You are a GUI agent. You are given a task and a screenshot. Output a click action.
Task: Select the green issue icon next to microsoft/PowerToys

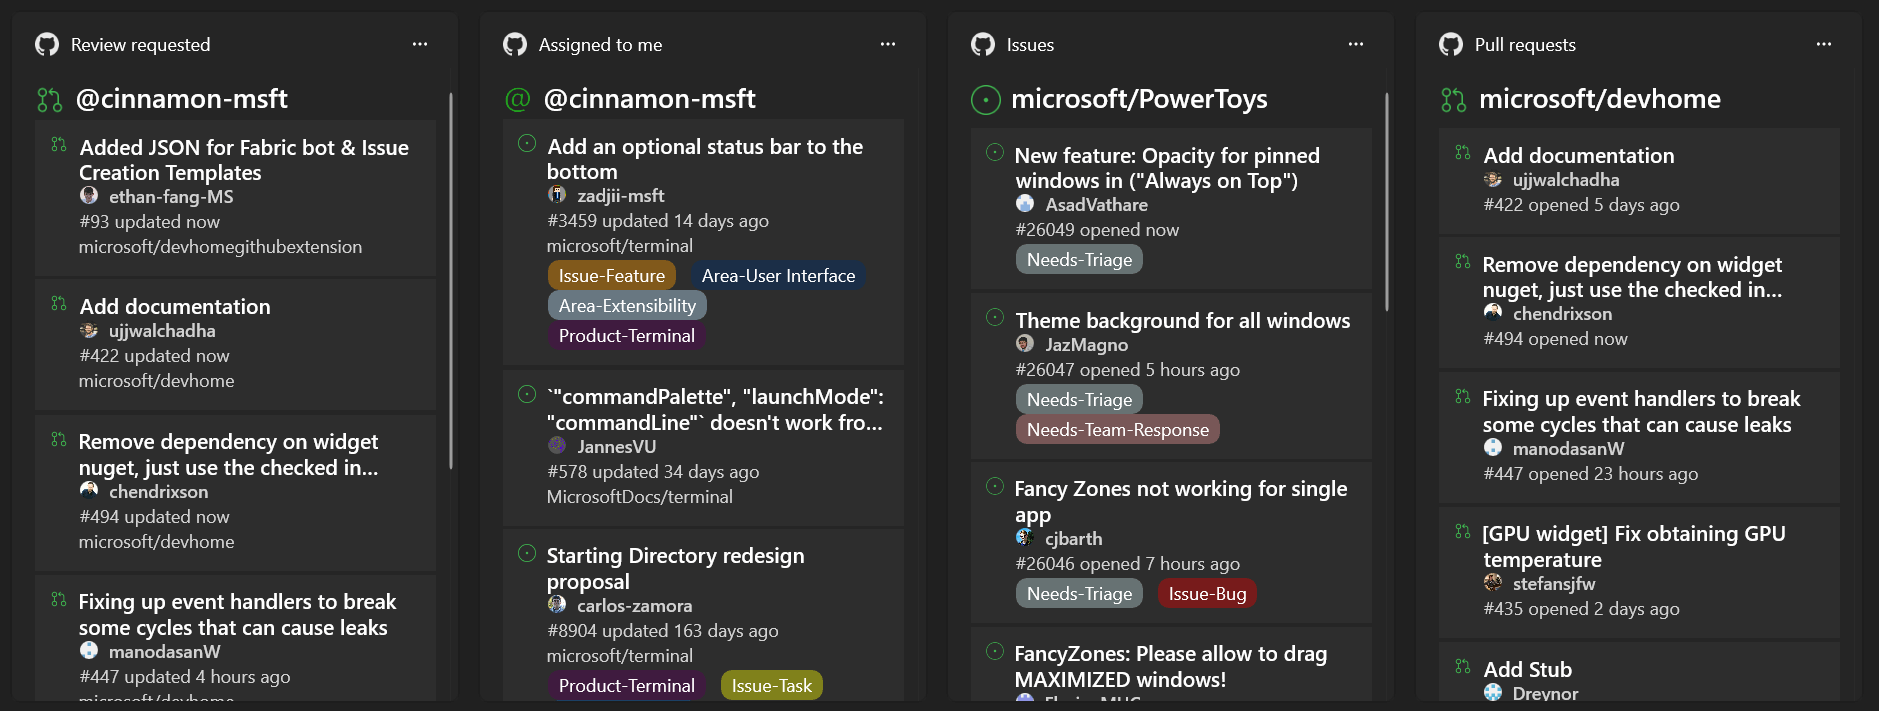pyautogui.click(x=984, y=98)
